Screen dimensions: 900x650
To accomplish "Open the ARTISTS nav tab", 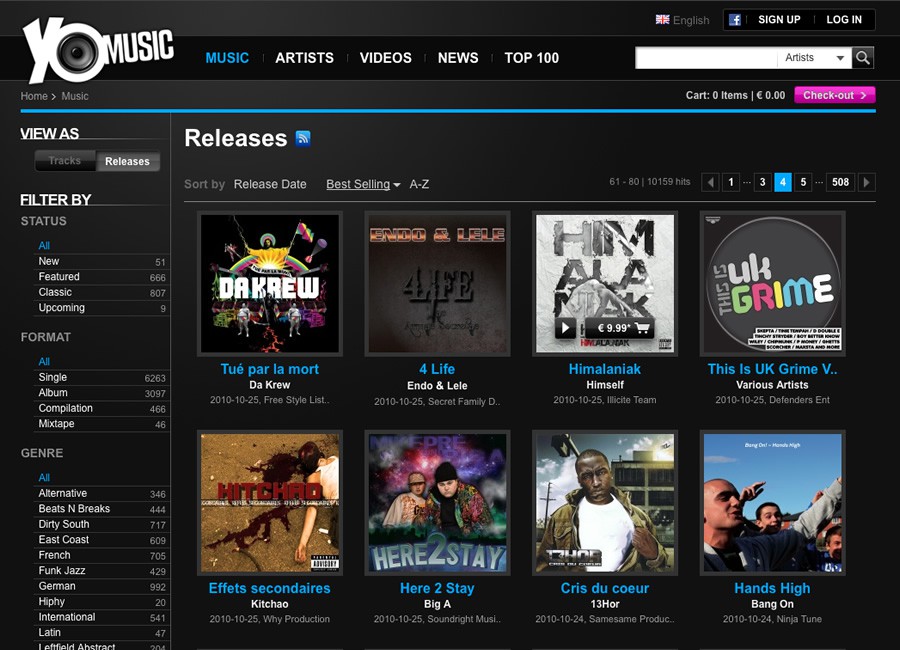I will [304, 58].
